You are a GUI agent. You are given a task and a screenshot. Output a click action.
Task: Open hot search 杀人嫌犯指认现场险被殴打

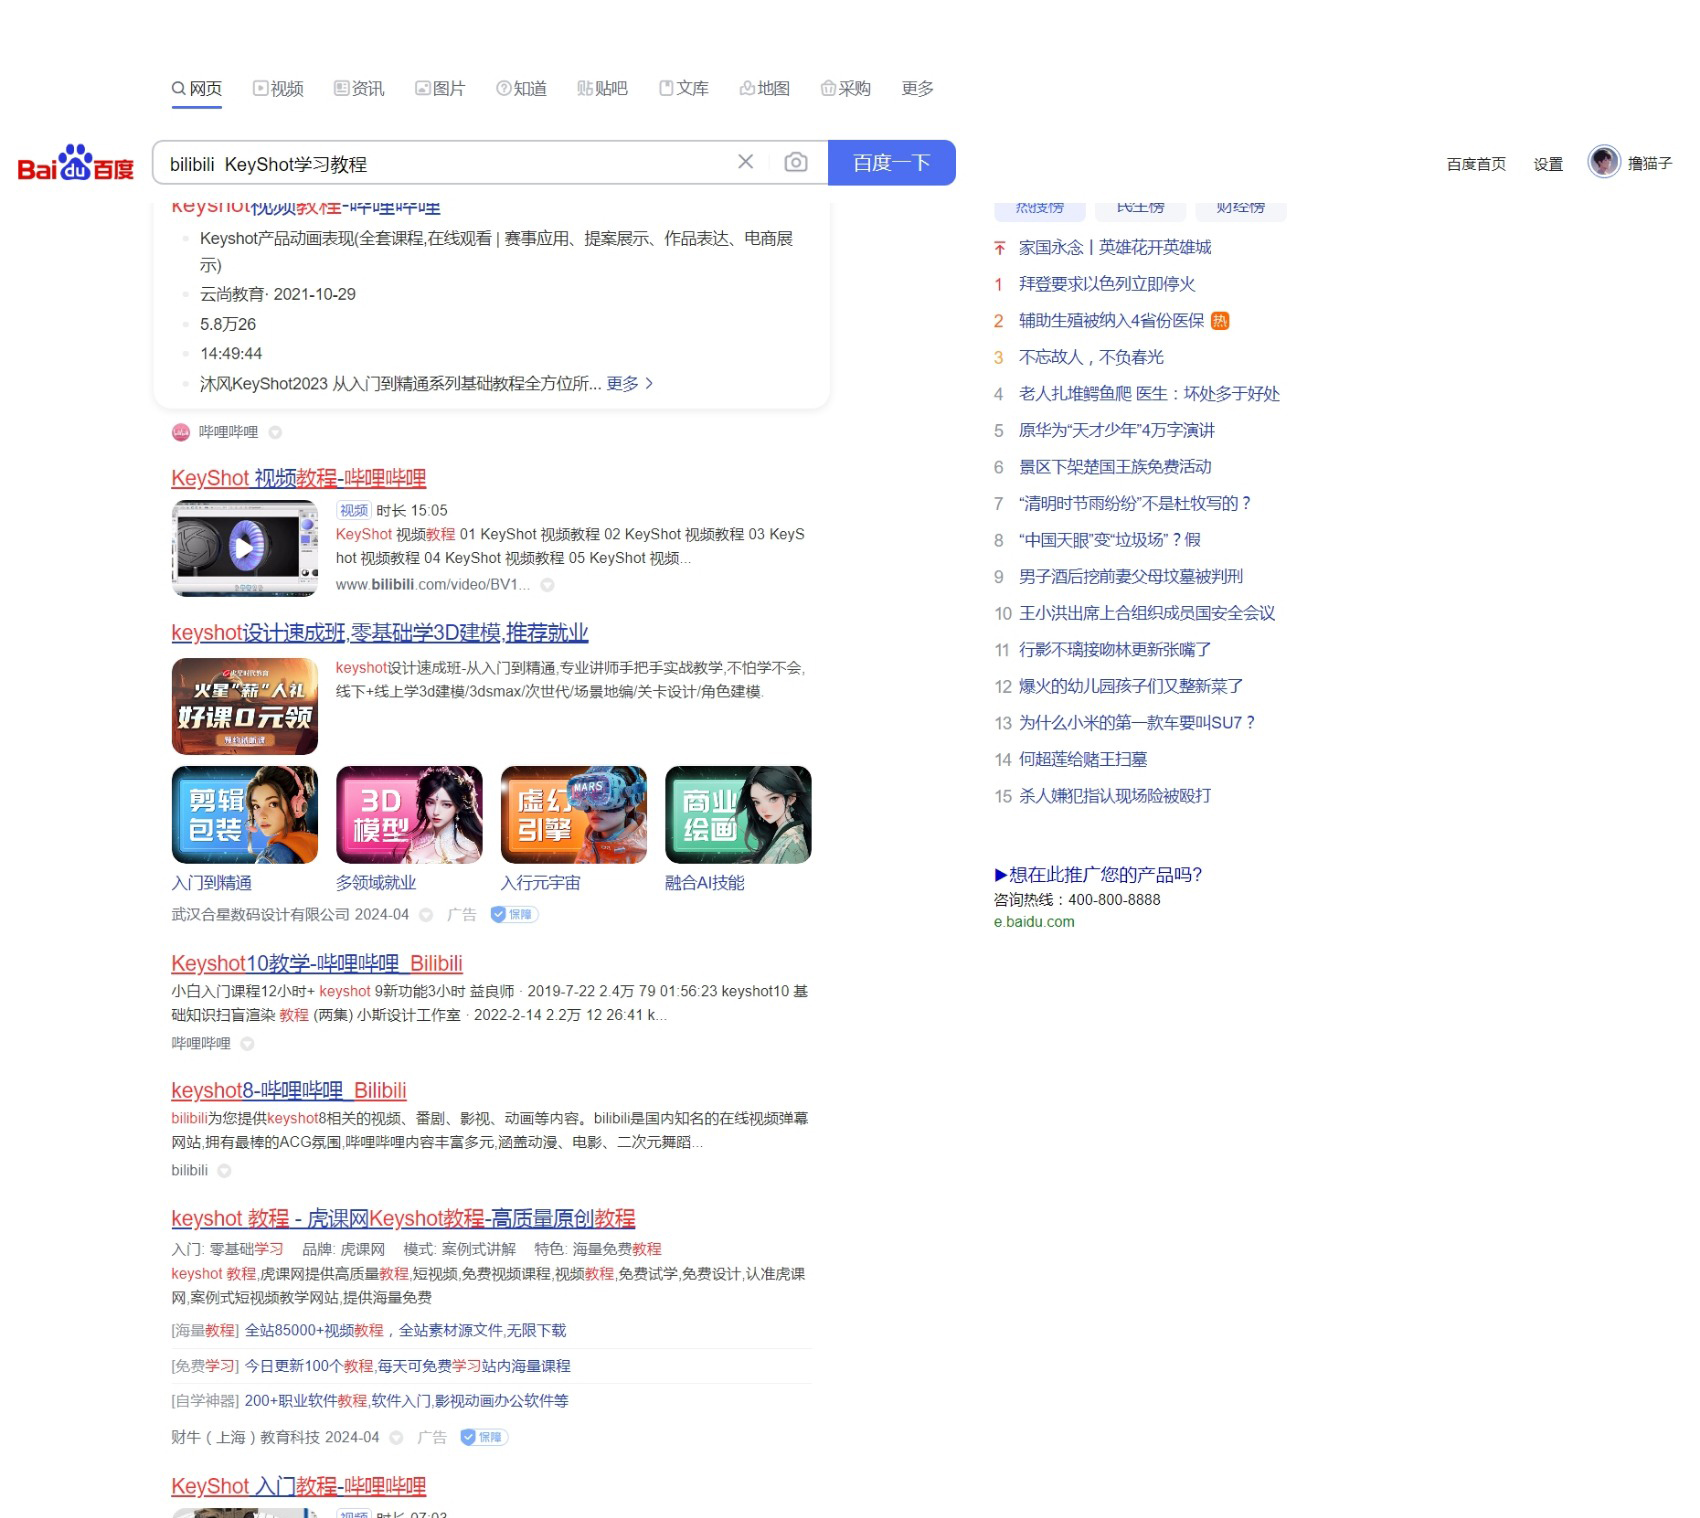pyautogui.click(x=1115, y=796)
